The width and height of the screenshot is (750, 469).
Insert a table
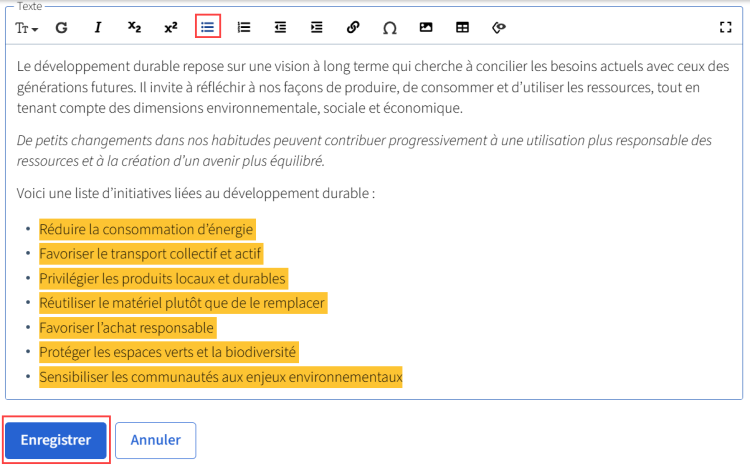[x=463, y=28]
